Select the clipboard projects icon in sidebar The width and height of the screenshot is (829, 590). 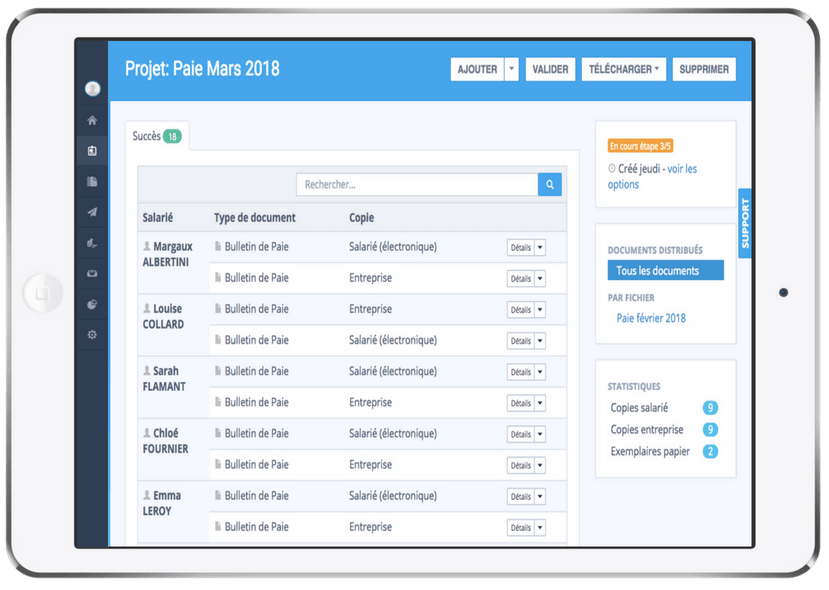pos(91,150)
